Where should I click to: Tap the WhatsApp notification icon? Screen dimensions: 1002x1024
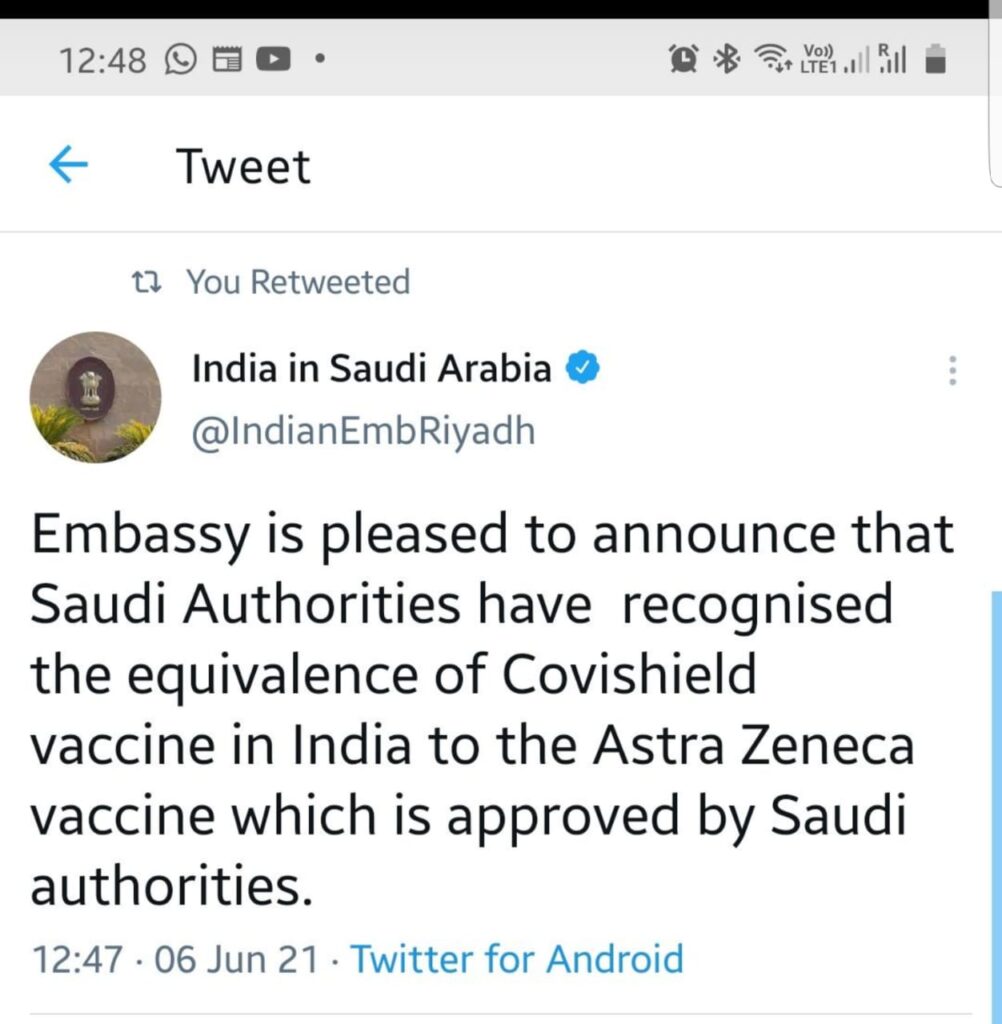tap(181, 61)
